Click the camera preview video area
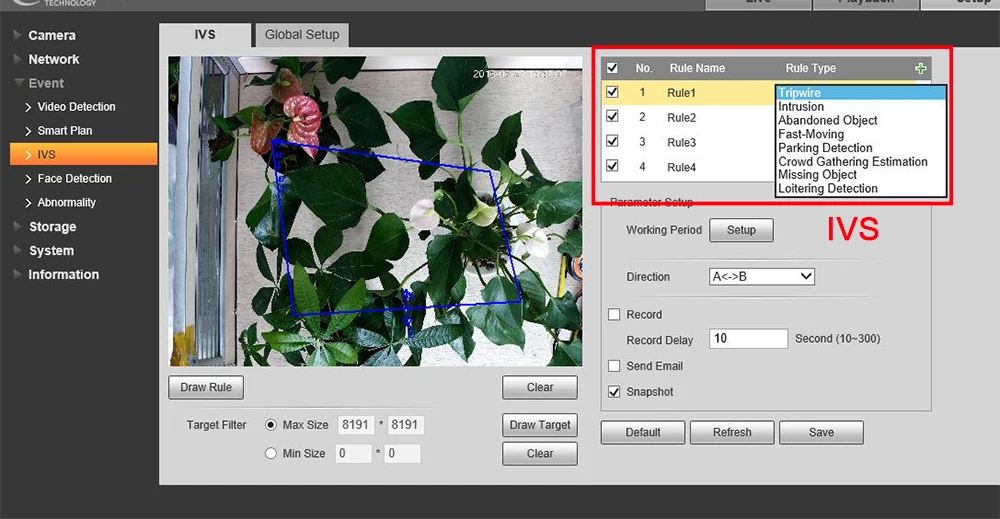 pos(376,211)
